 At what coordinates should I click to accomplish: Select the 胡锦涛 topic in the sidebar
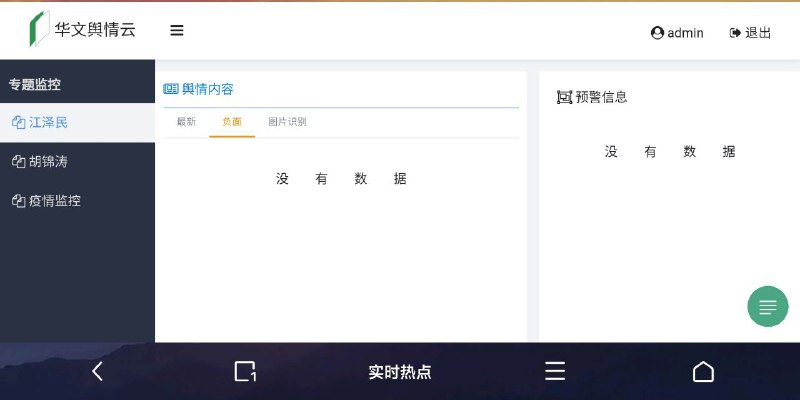[78, 162]
